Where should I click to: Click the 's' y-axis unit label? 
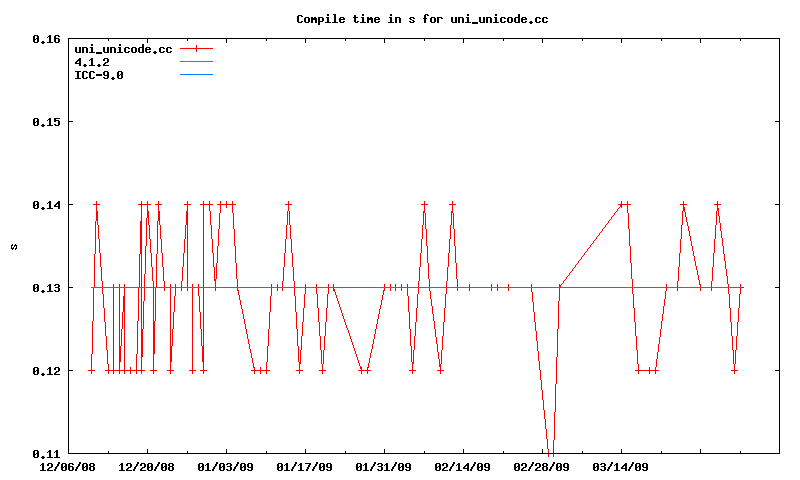tap(12, 246)
